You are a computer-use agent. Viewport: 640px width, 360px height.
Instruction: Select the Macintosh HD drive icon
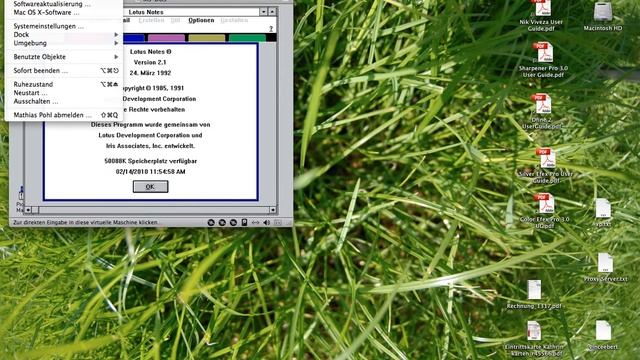(602, 11)
